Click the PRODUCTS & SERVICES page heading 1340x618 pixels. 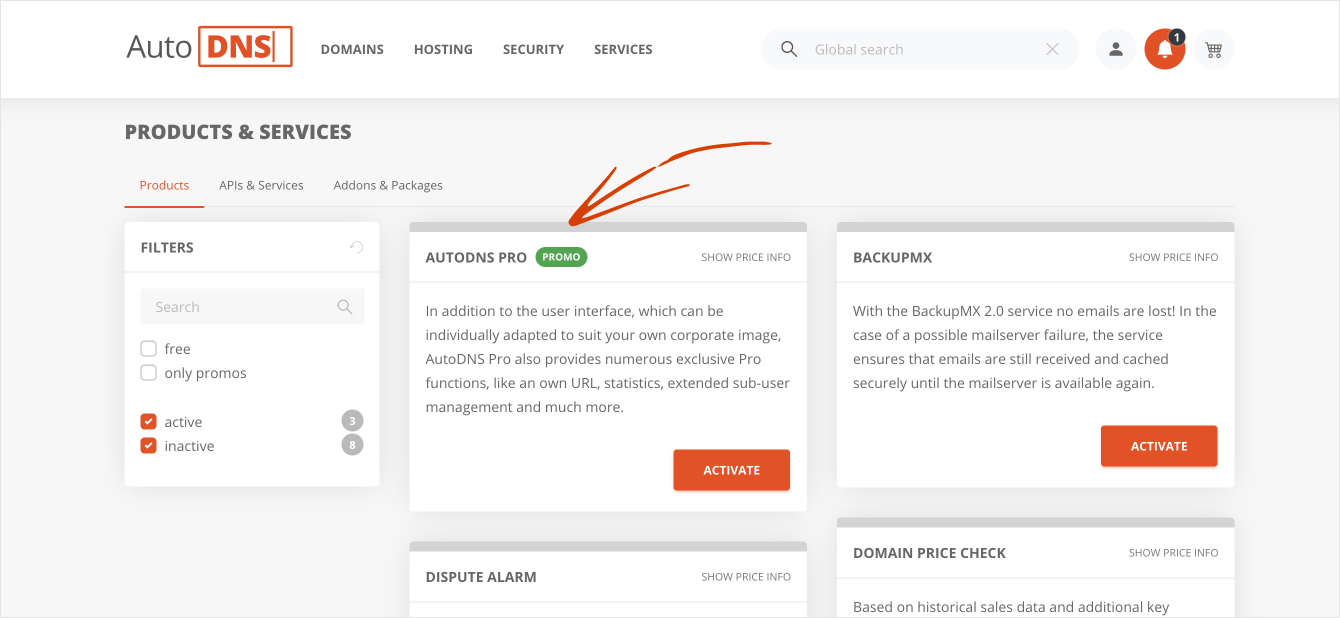point(238,132)
